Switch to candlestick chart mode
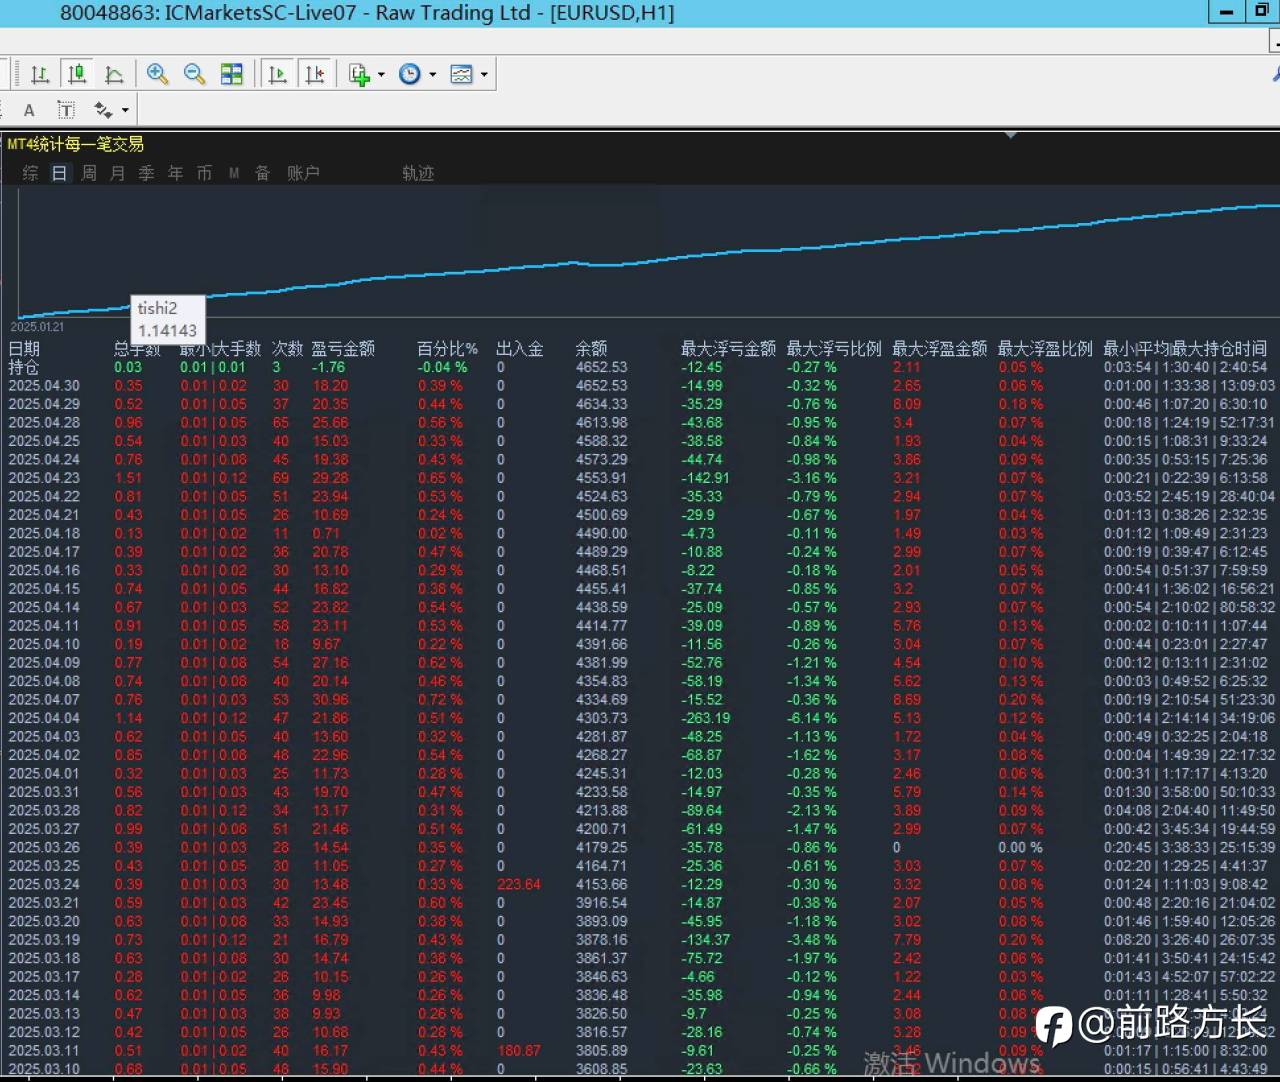The height and width of the screenshot is (1082, 1280). tap(77, 74)
